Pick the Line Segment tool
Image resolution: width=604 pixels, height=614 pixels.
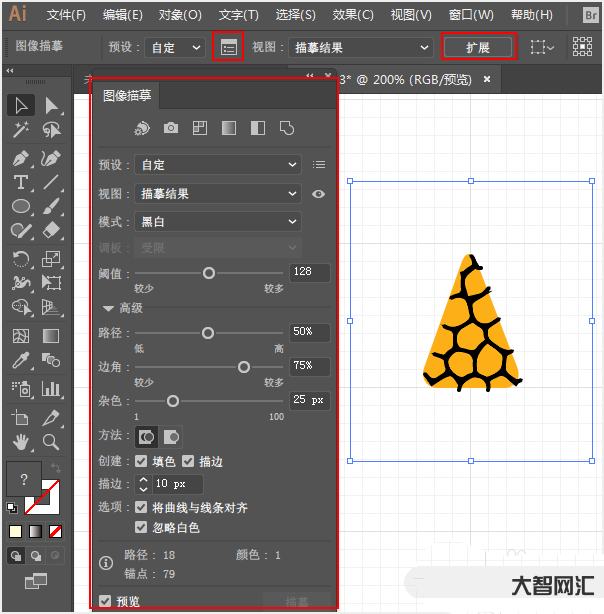pyautogui.click(x=51, y=182)
